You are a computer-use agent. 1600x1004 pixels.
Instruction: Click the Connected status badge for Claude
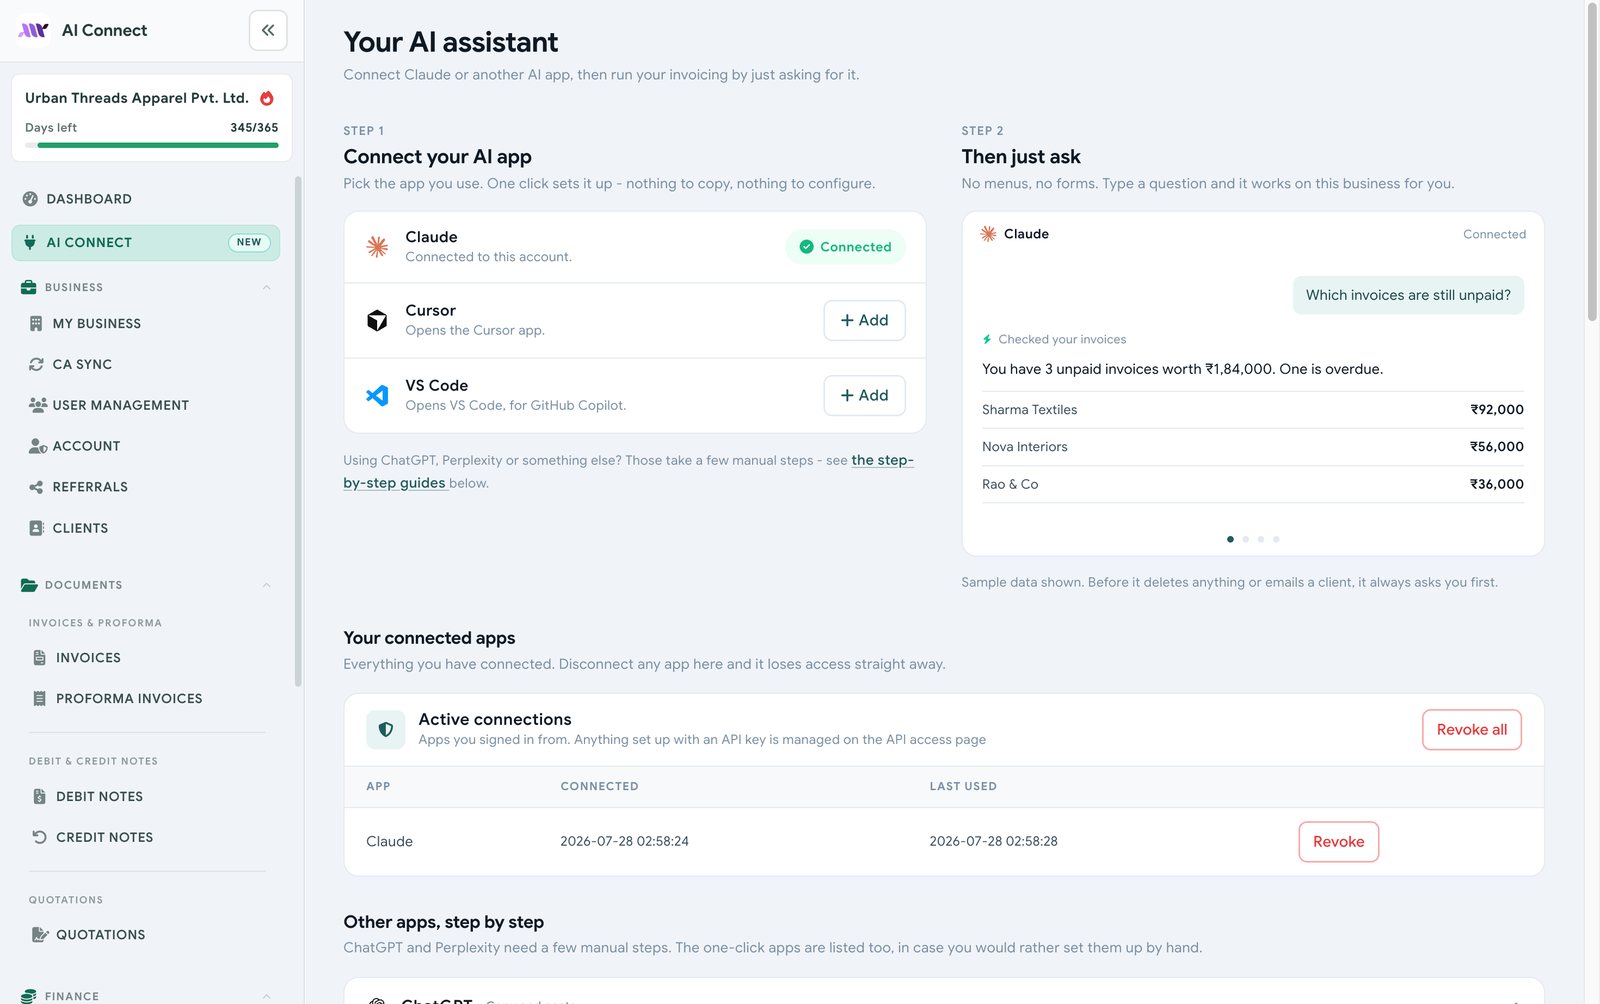pyautogui.click(x=846, y=247)
